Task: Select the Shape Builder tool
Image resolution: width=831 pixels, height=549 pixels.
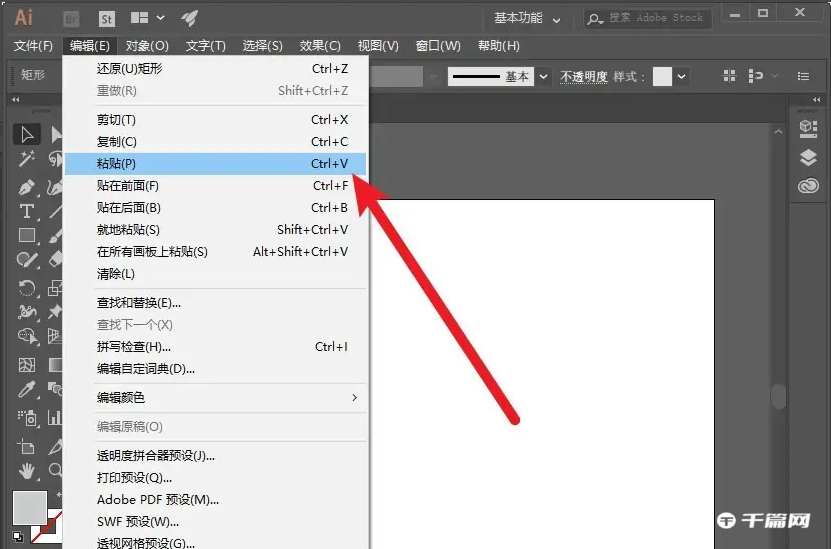Action: (28, 336)
